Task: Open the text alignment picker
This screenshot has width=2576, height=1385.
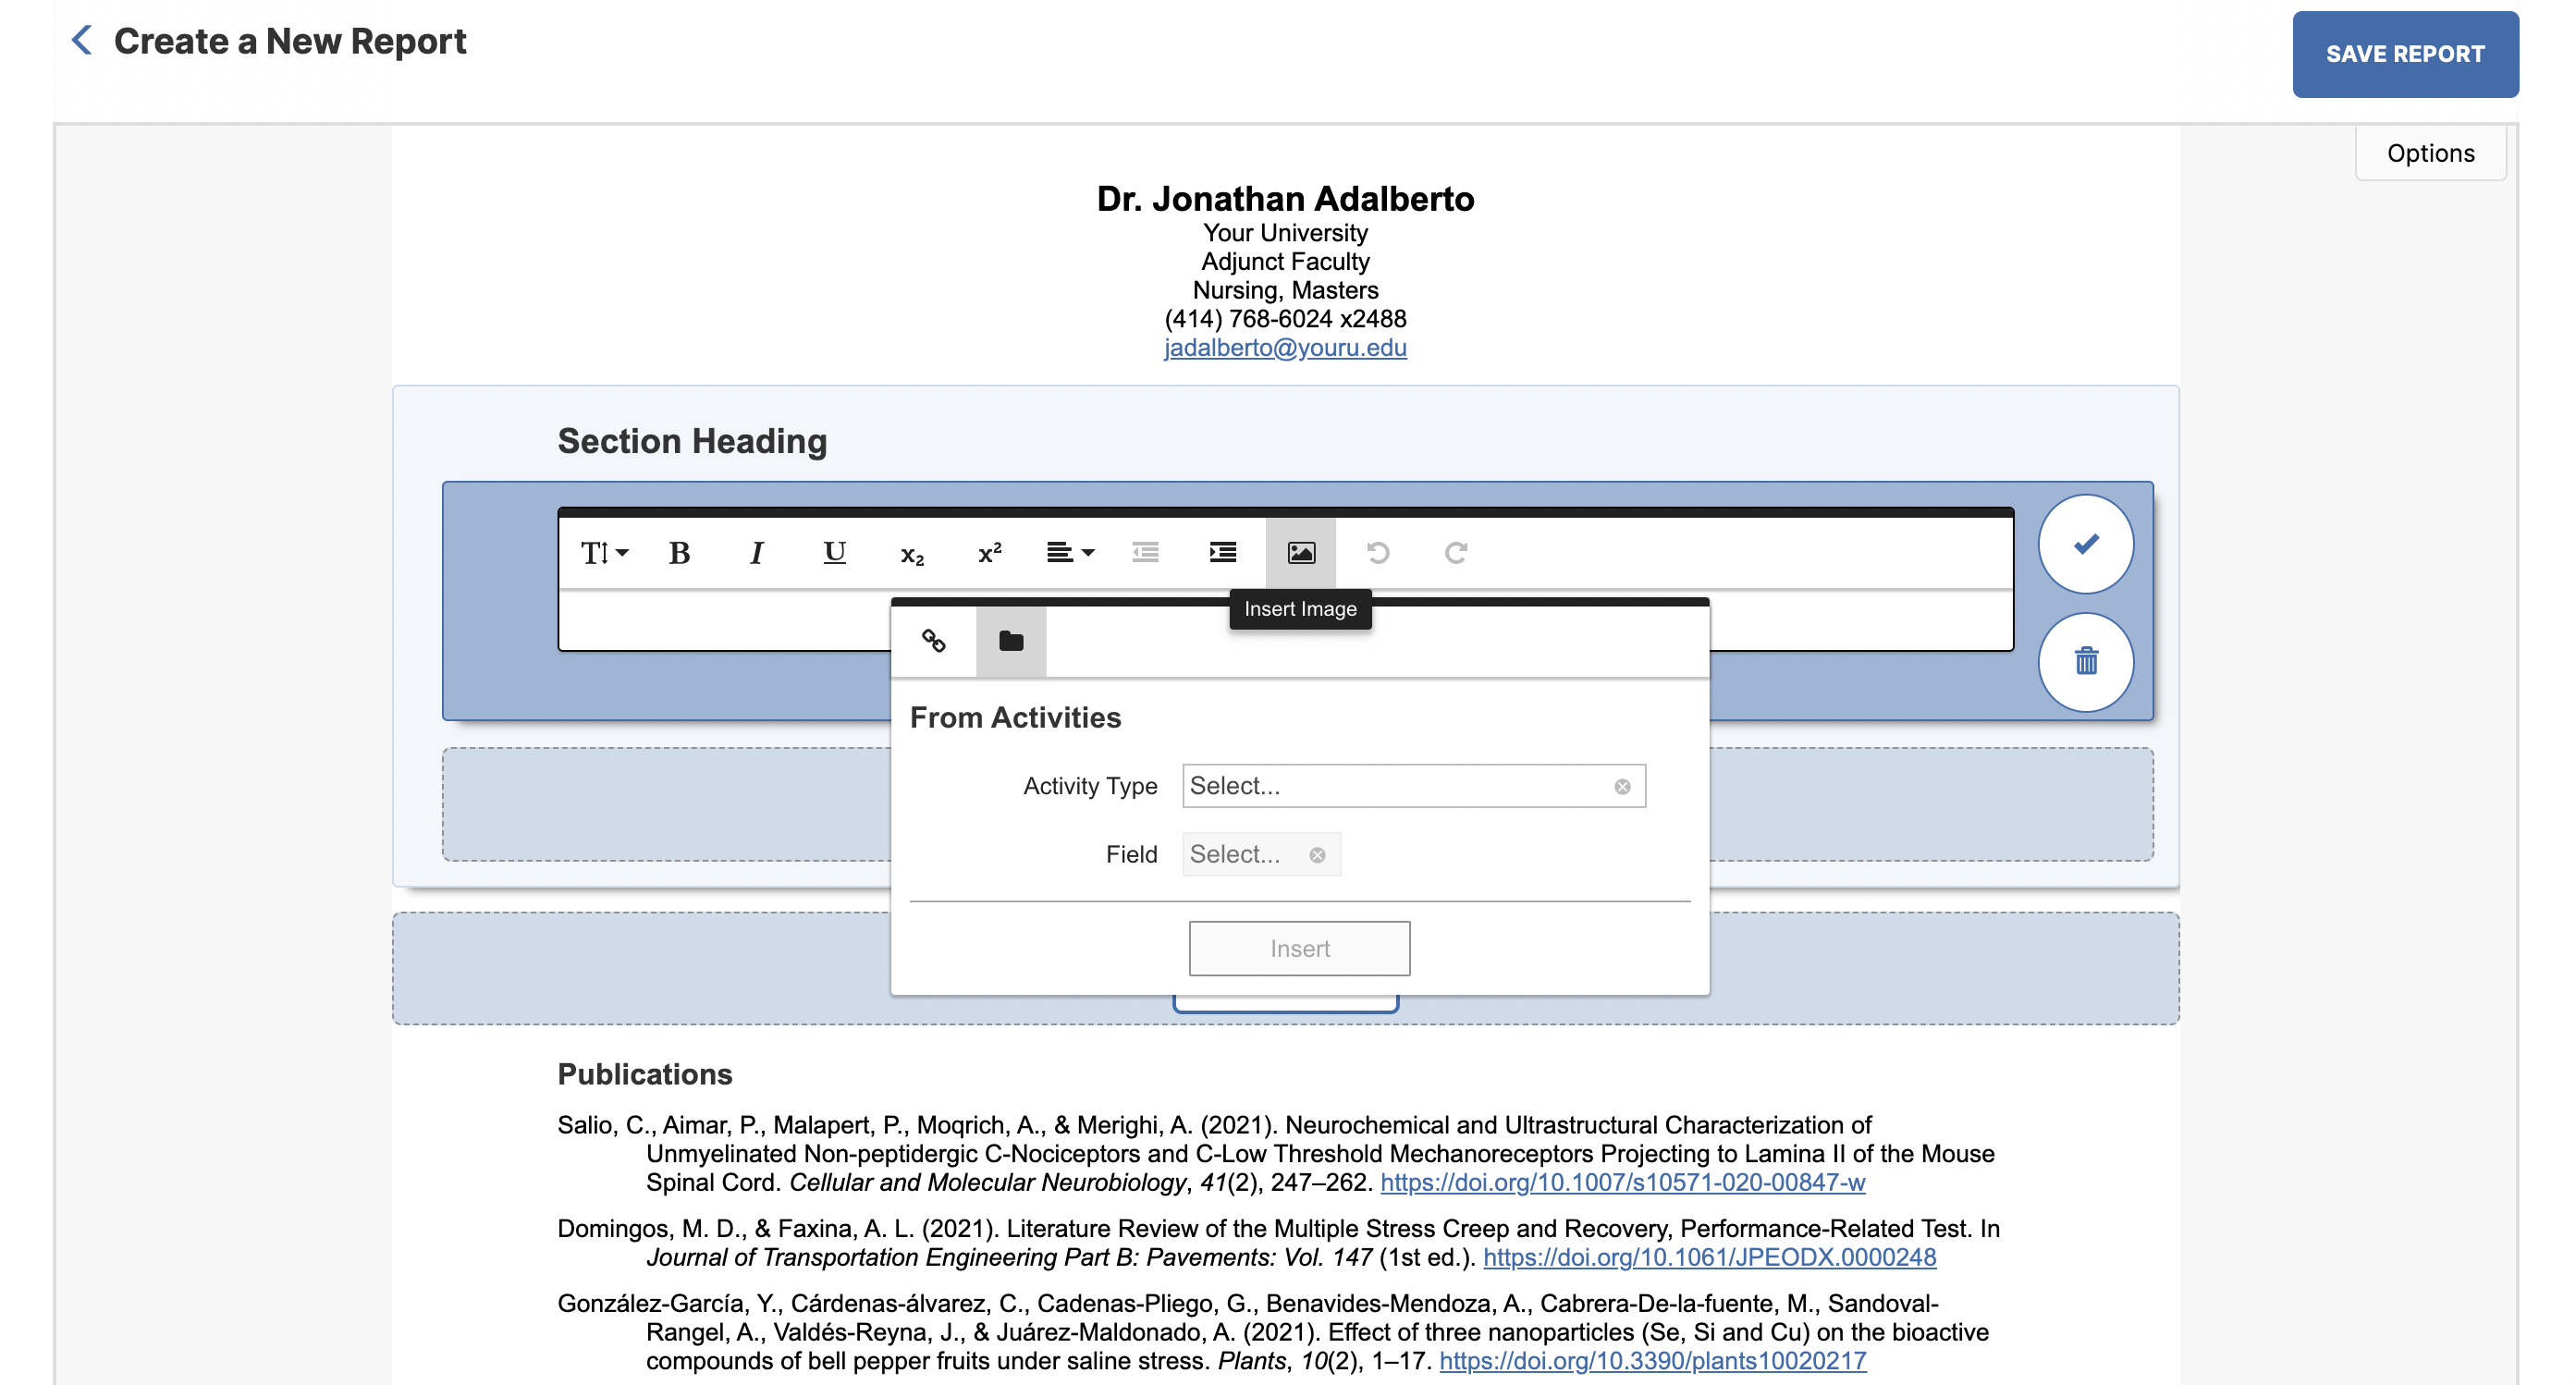Action: click(1068, 553)
